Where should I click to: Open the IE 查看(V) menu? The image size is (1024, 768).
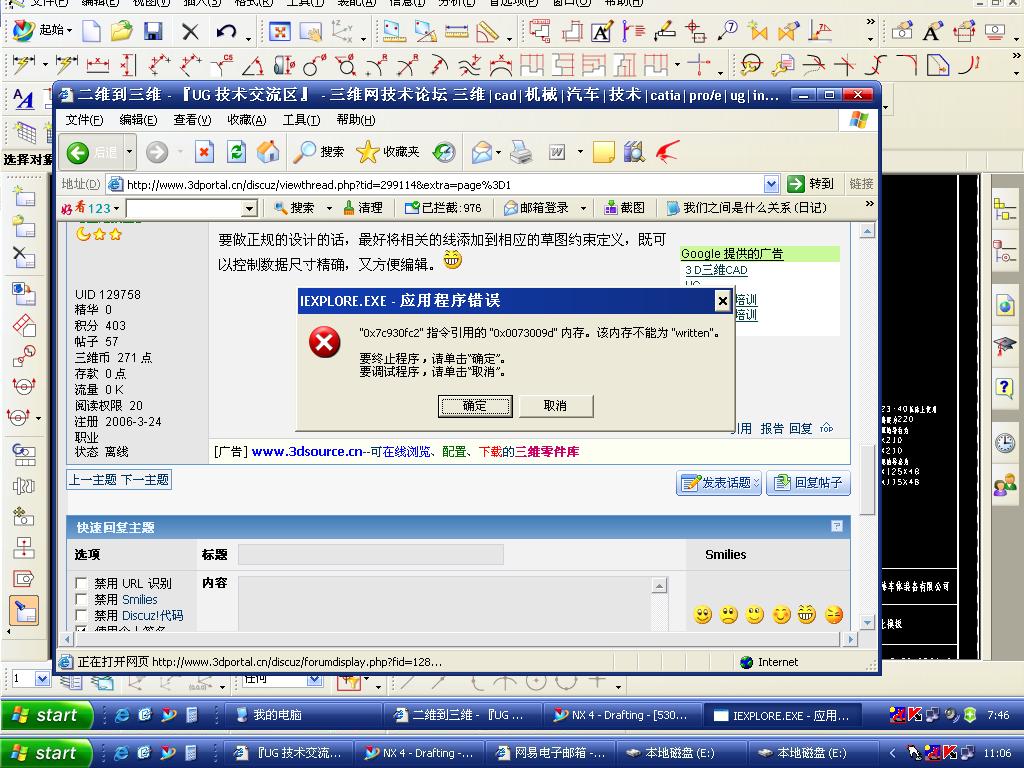pyautogui.click(x=192, y=120)
